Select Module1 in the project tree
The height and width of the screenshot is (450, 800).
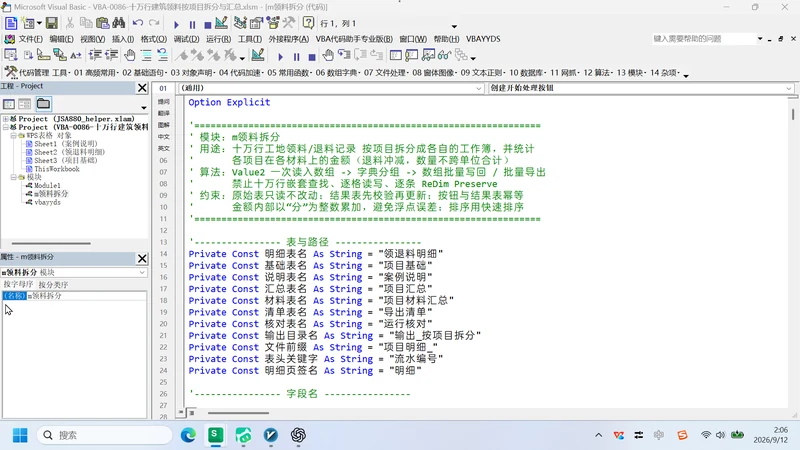pyautogui.click(x=47, y=185)
